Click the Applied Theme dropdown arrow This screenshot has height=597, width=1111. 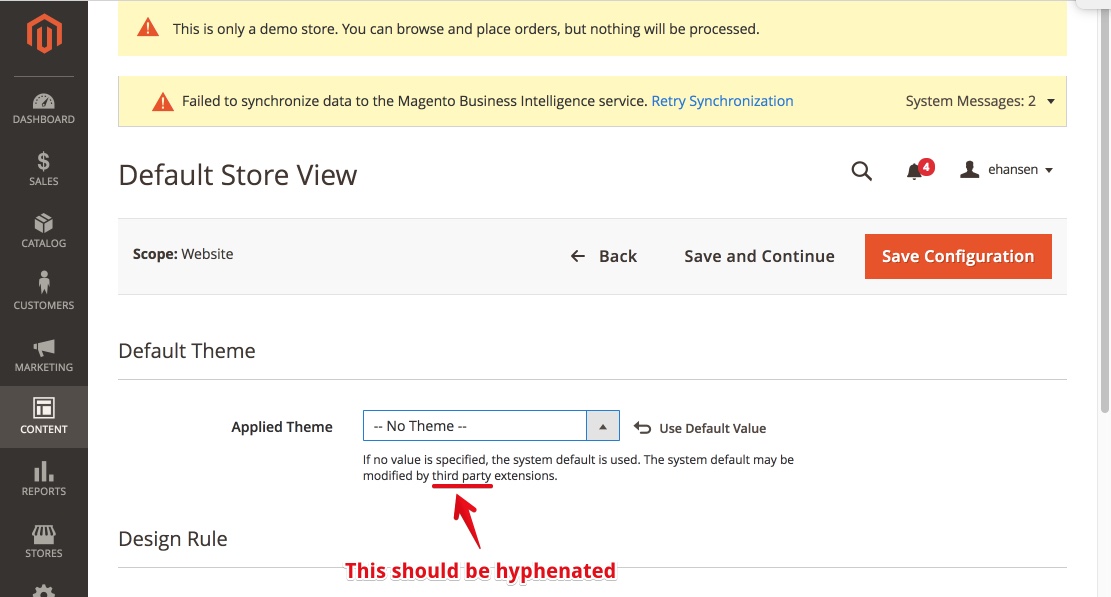pyautogui.click(x=603, y=426)
